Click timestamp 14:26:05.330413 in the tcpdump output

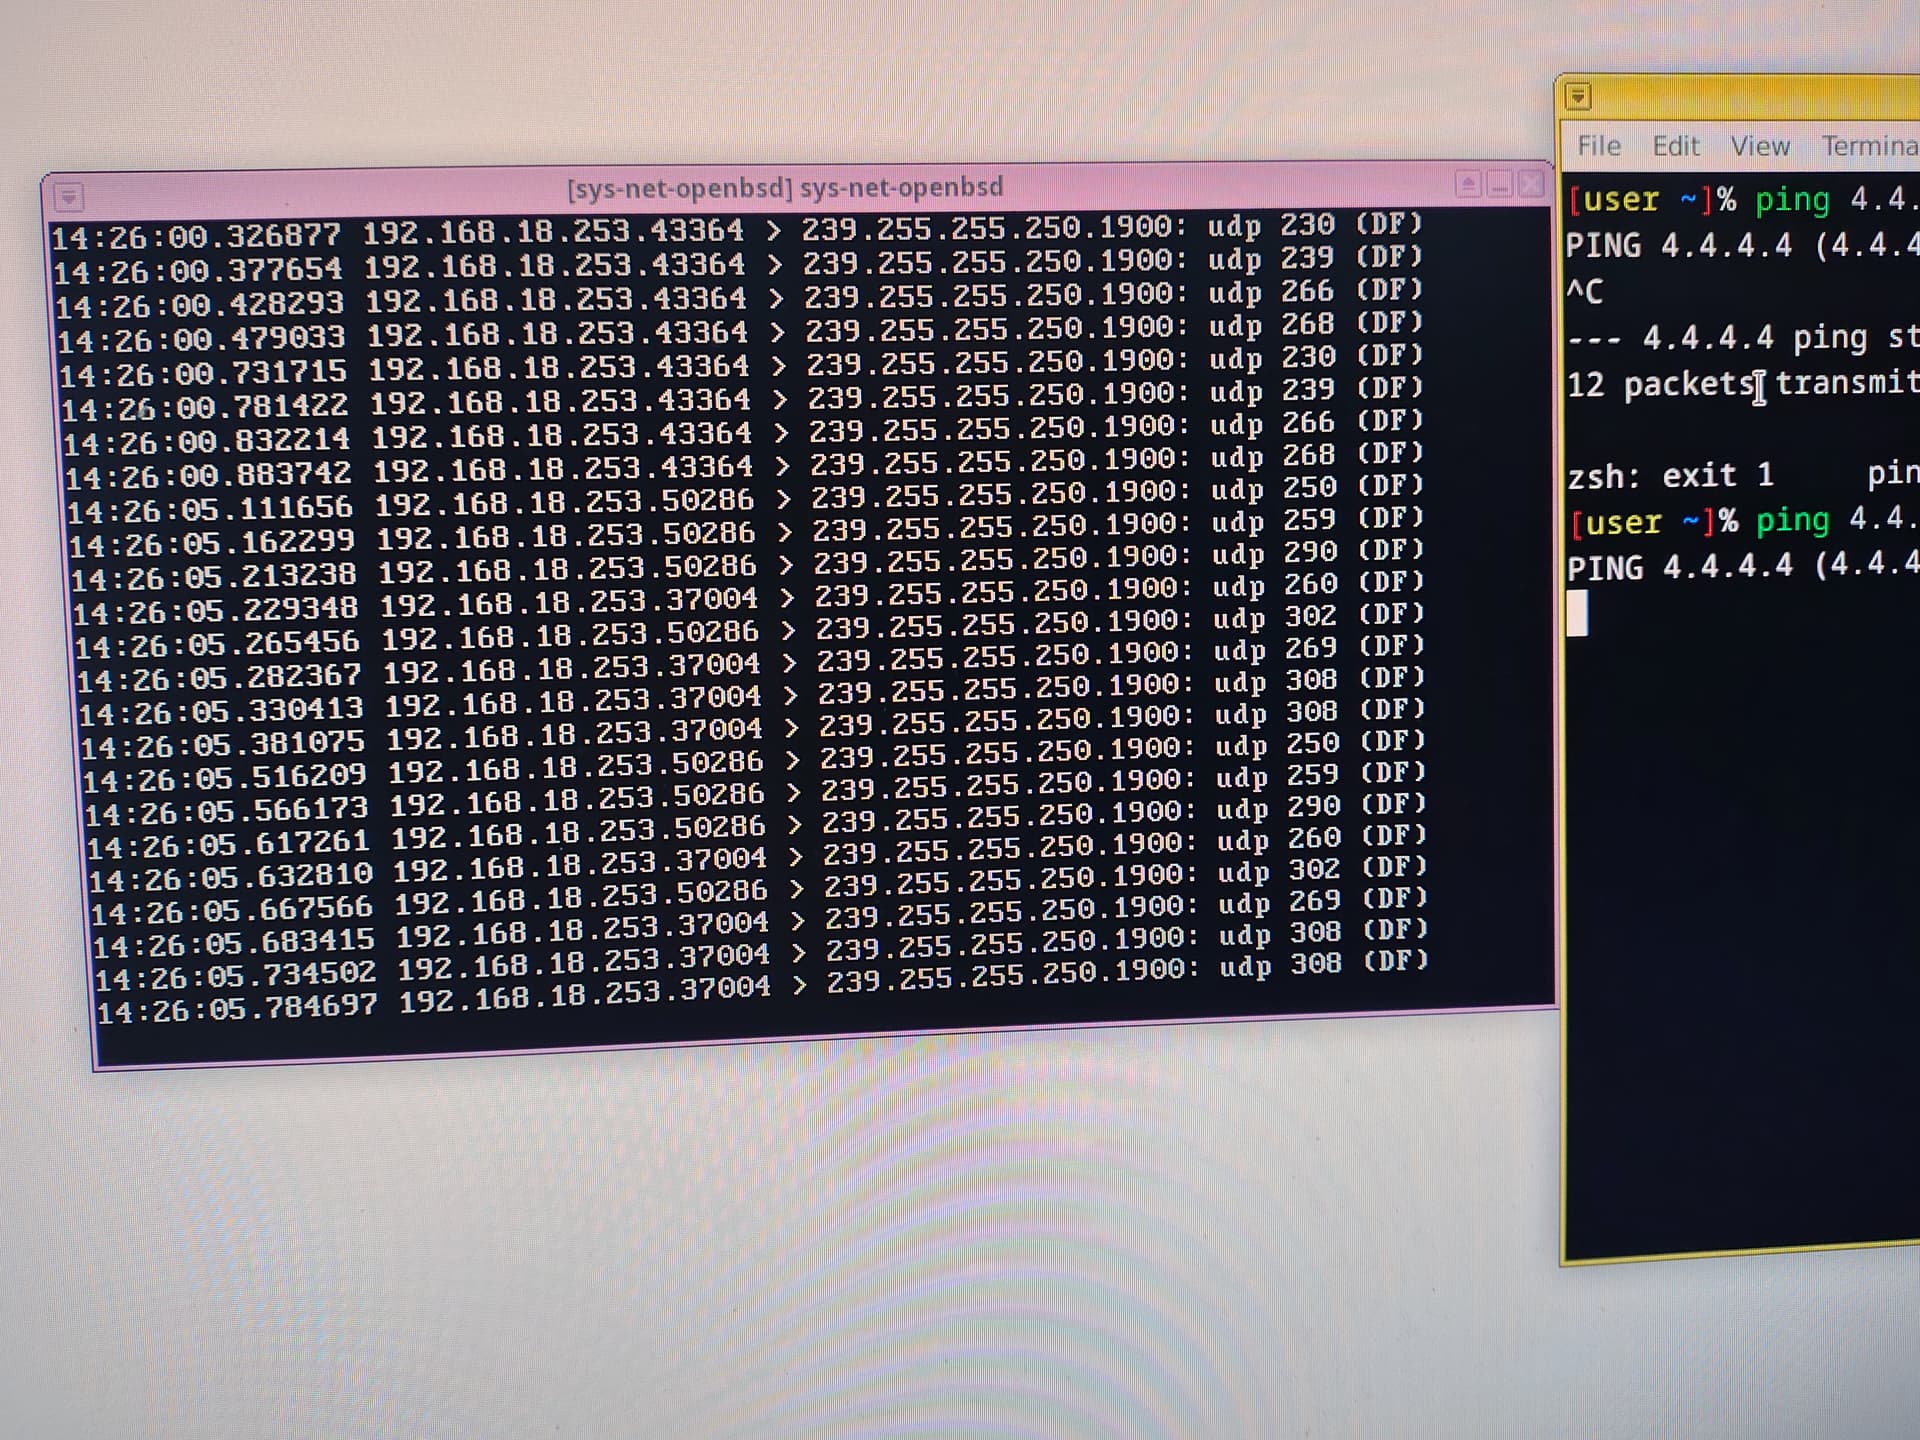tap(222, 711)
